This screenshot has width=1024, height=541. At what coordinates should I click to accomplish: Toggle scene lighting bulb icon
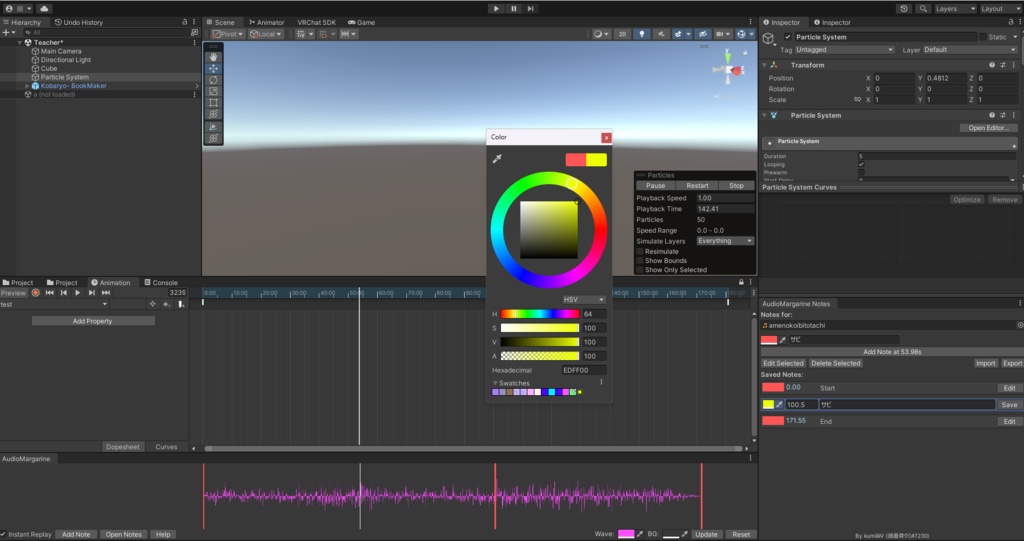[x=641, y=34]
